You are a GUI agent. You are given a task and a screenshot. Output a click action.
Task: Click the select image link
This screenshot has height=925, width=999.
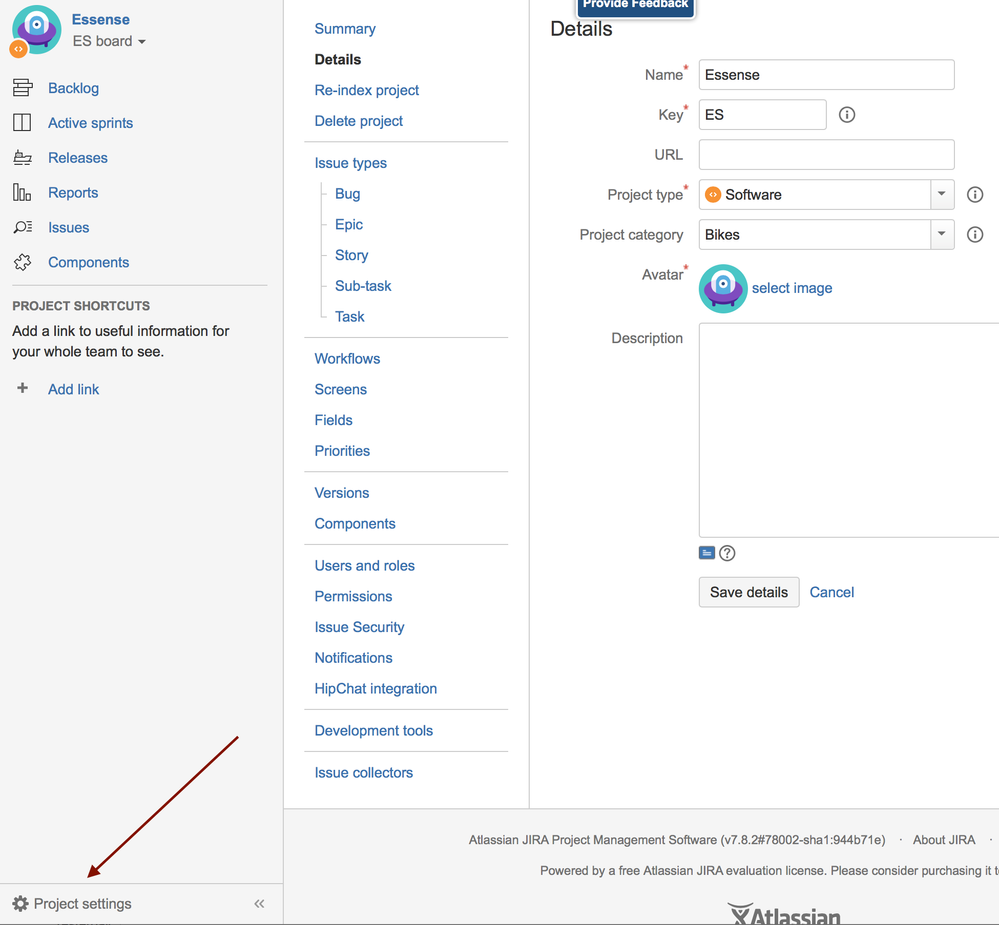792,288
